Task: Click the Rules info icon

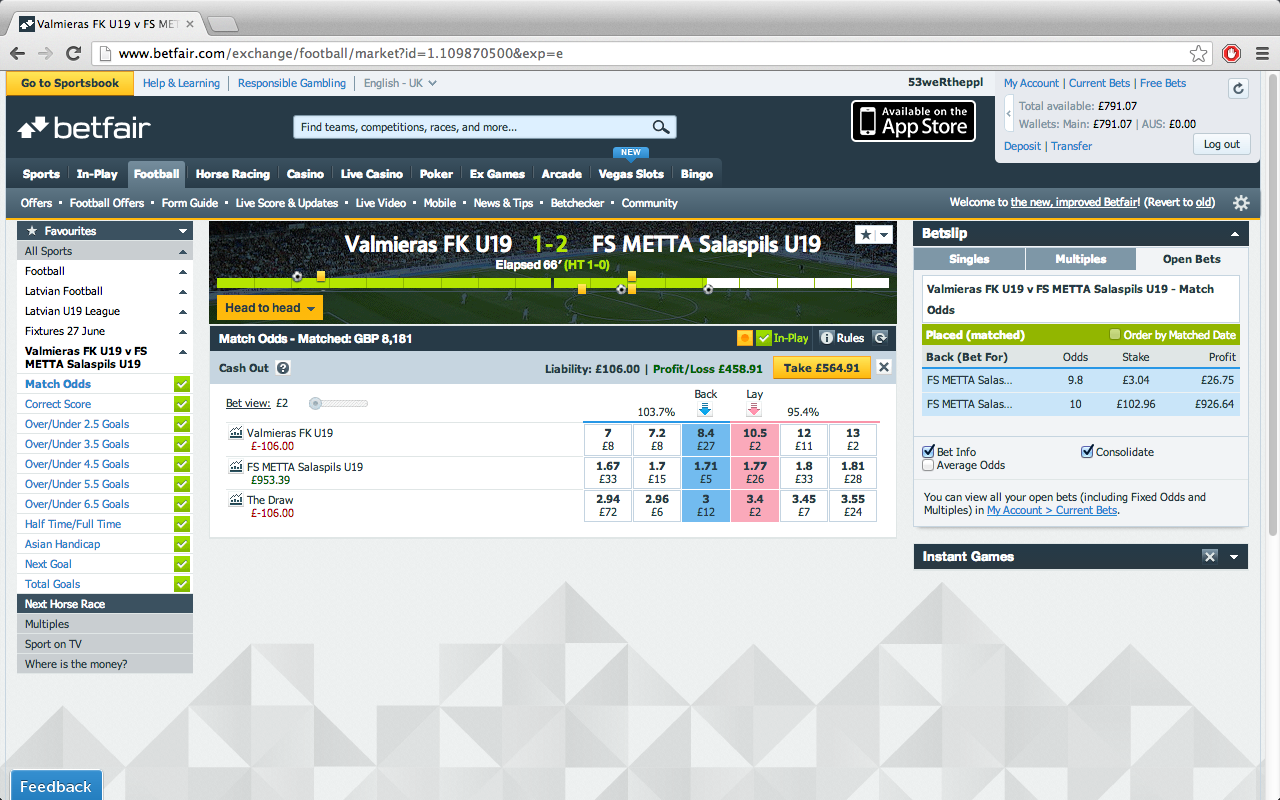Action: coord(827,338)
